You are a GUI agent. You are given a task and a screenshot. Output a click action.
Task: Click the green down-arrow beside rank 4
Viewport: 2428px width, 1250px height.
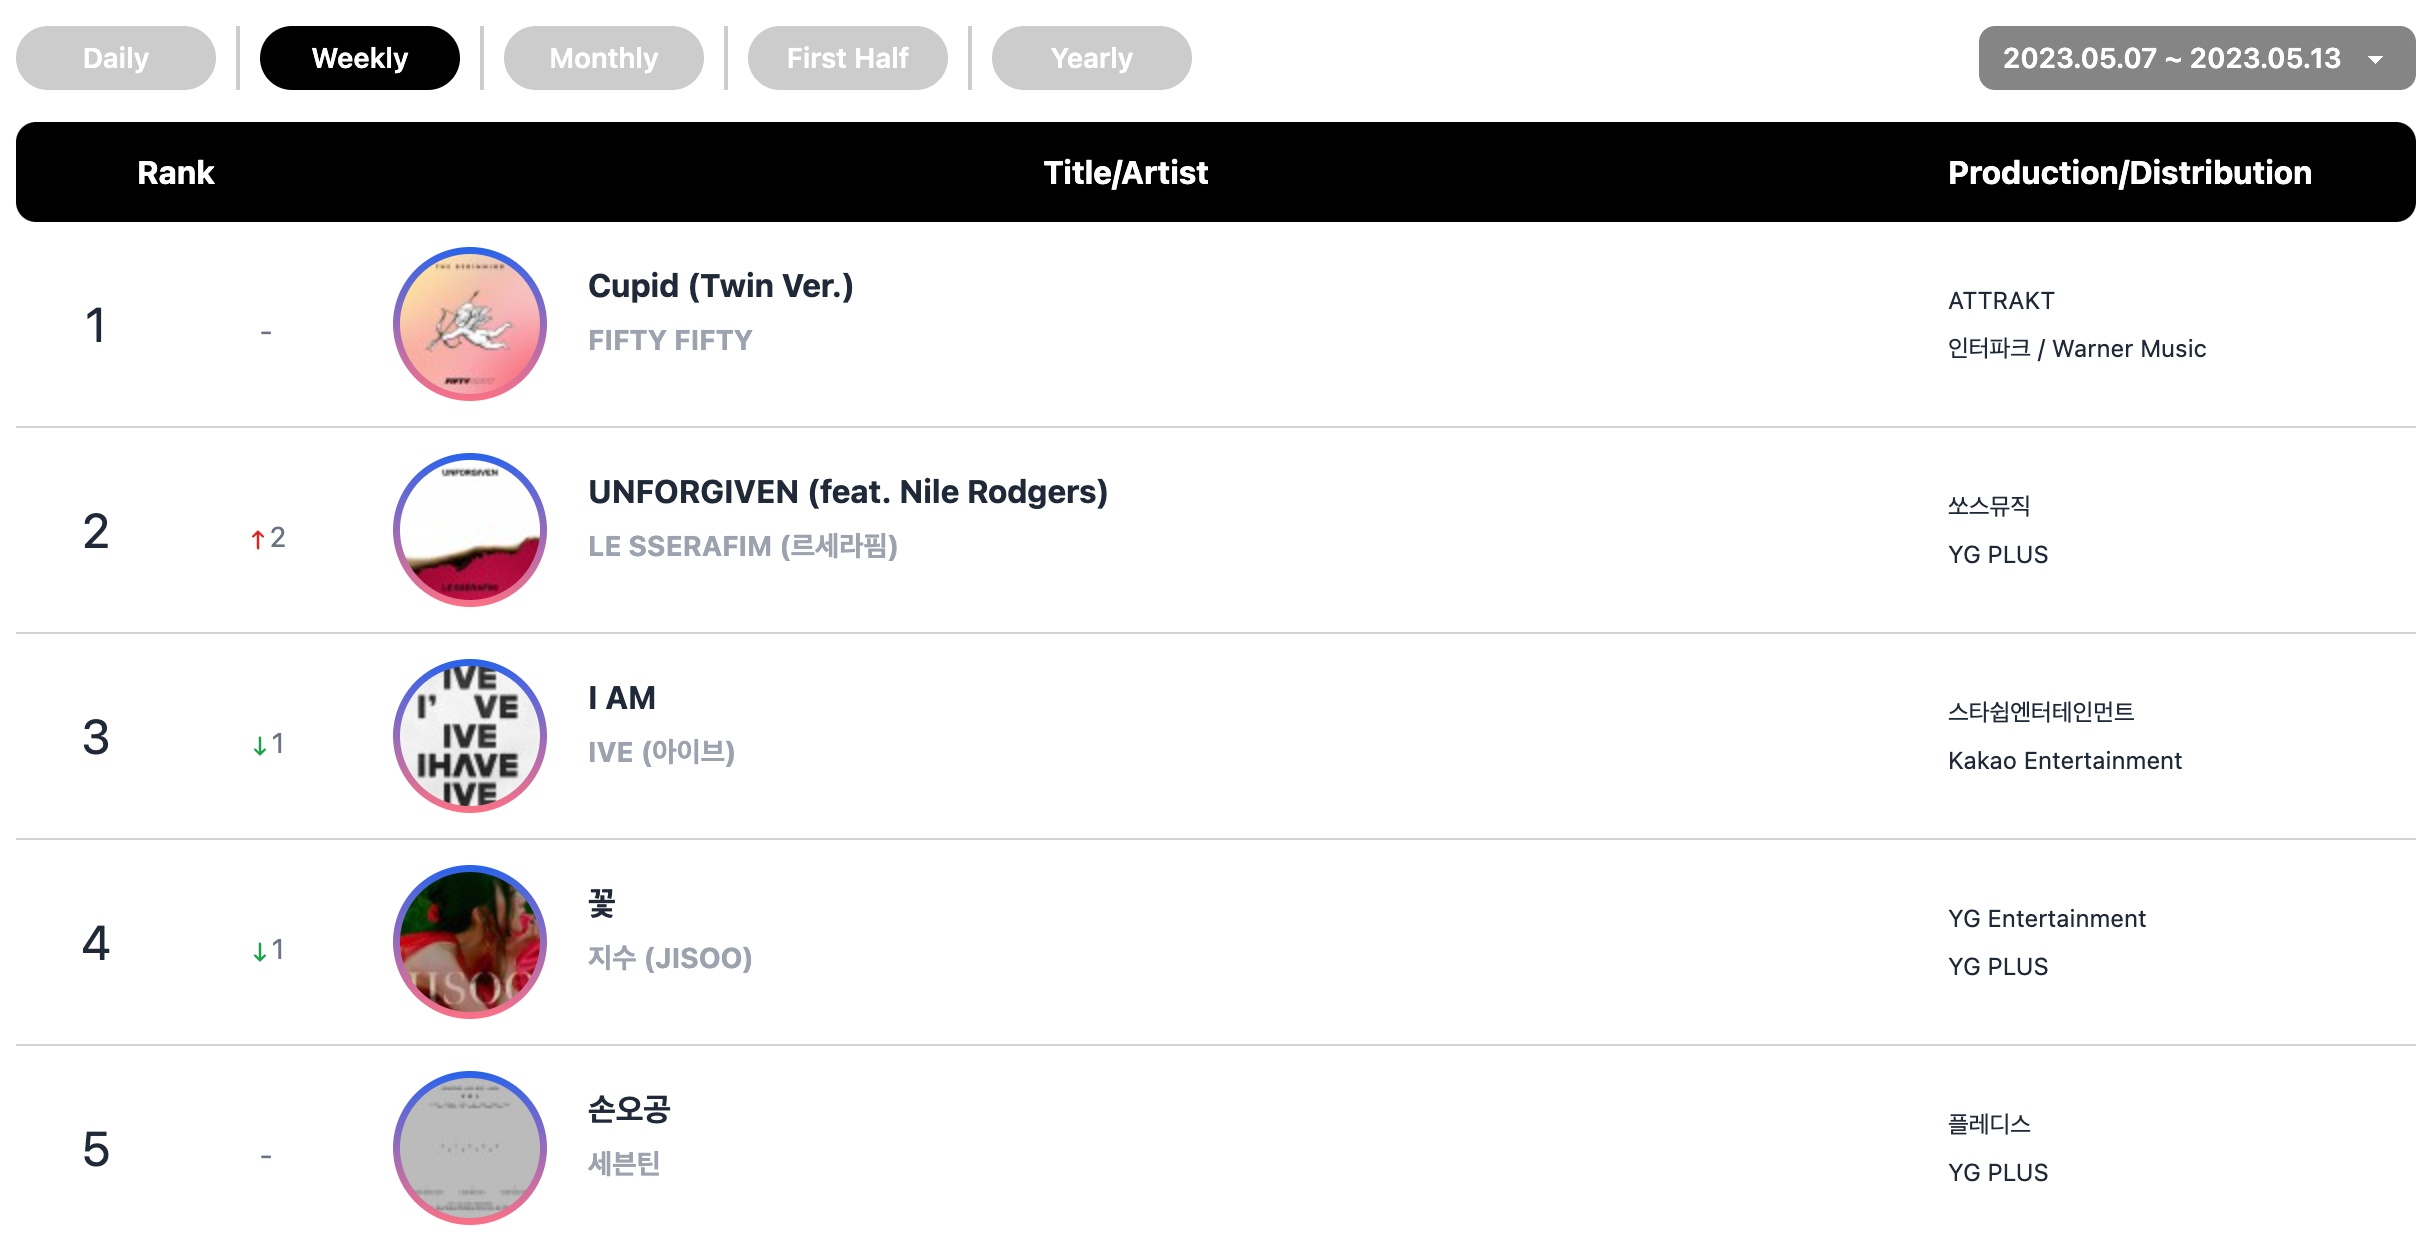tap(260, 951)
